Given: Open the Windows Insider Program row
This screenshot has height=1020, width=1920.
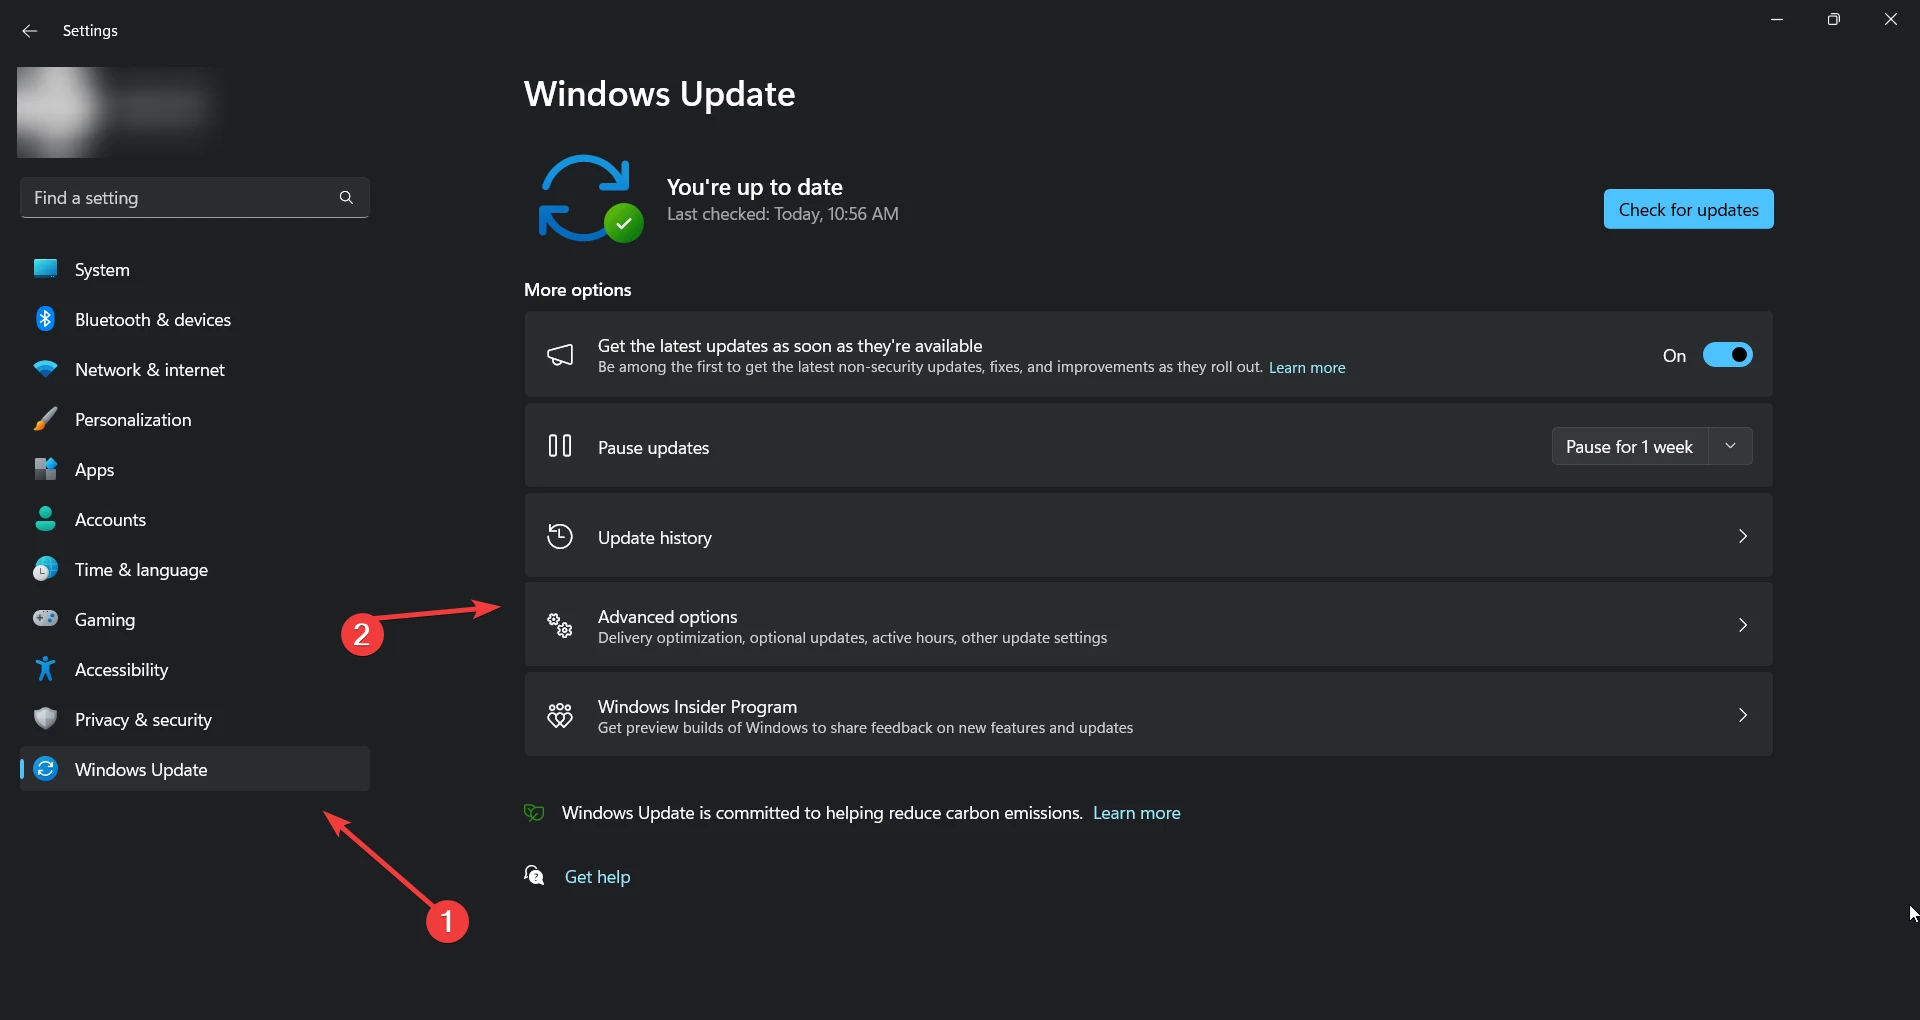Looking at the screenshot, I should (x=1148, y=715).
